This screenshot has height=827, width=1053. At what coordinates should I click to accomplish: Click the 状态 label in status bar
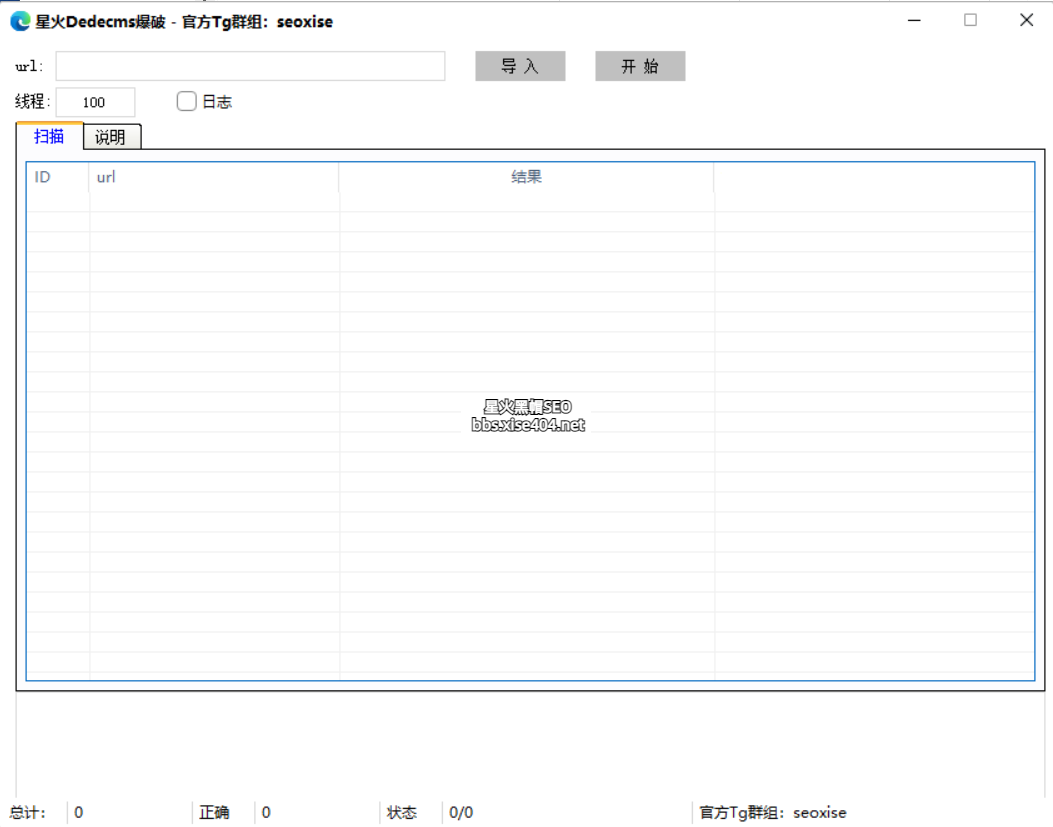pyautogui.click(x=402, y=812)
